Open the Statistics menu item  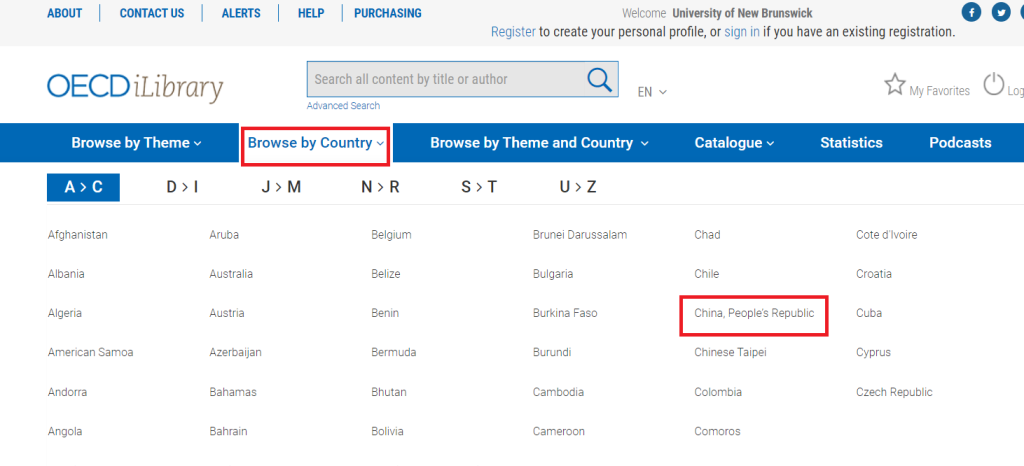click(851, 143)
